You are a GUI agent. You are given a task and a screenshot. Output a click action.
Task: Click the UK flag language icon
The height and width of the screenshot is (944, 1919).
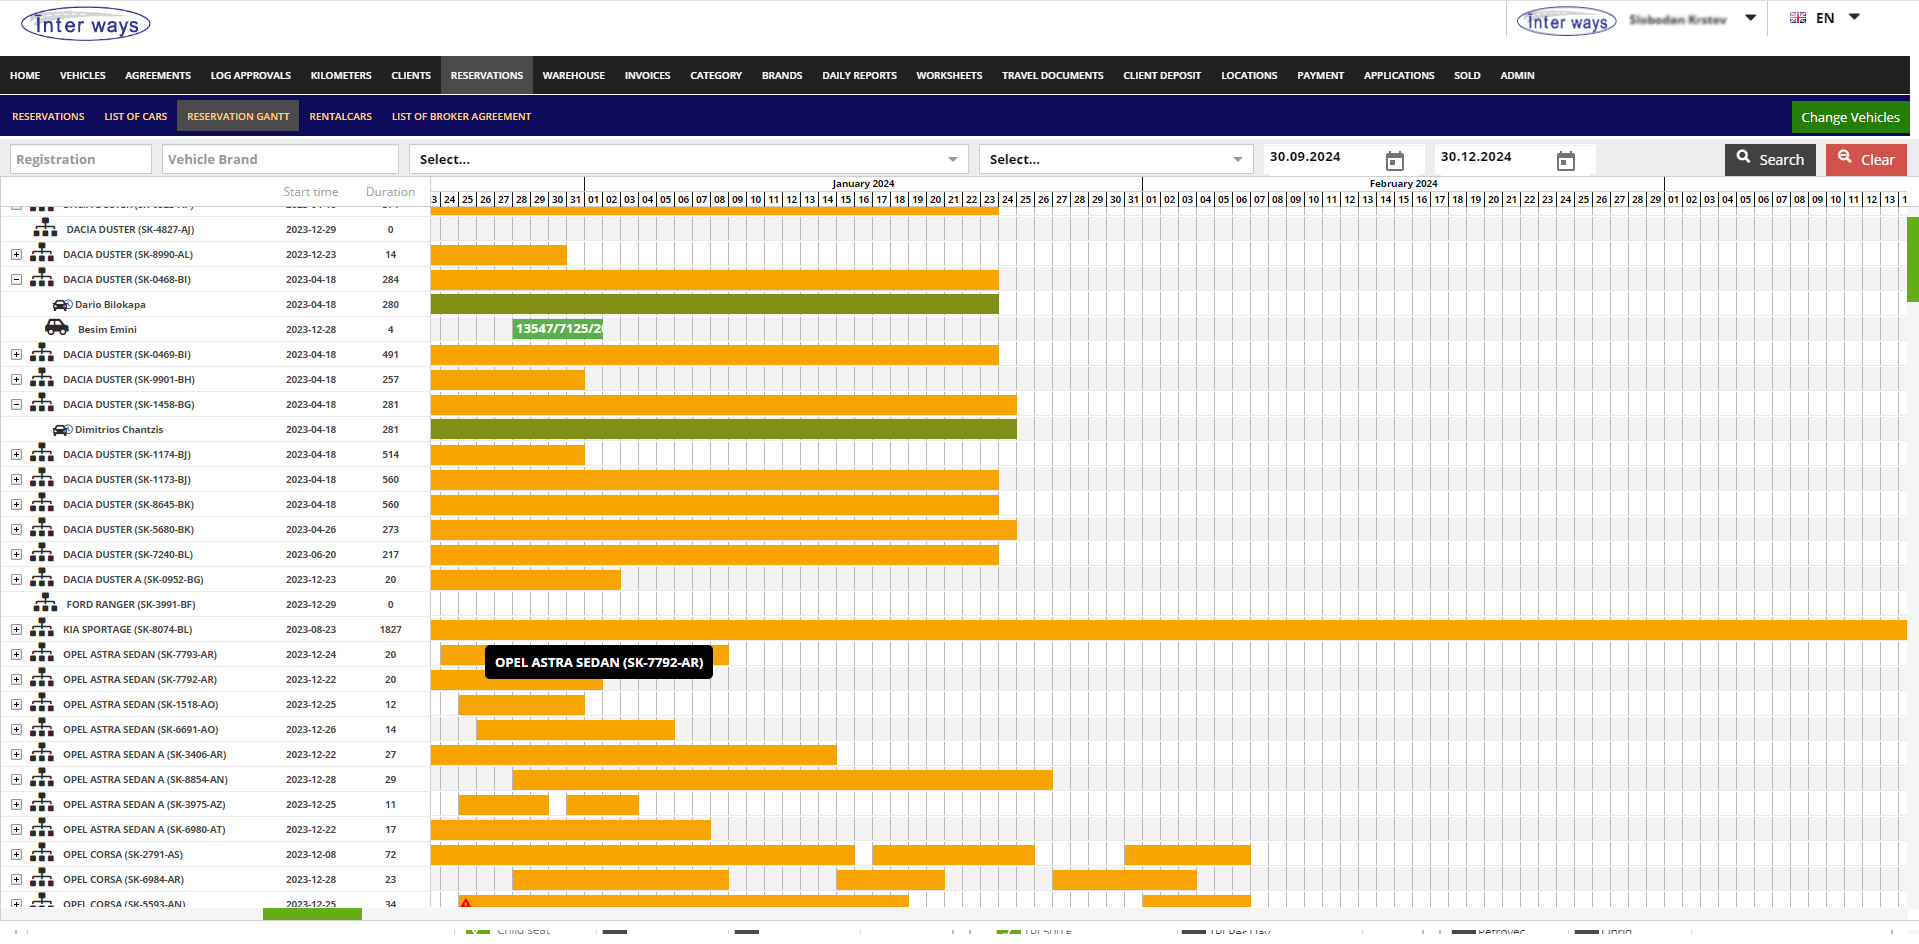tap(1798, 18)
